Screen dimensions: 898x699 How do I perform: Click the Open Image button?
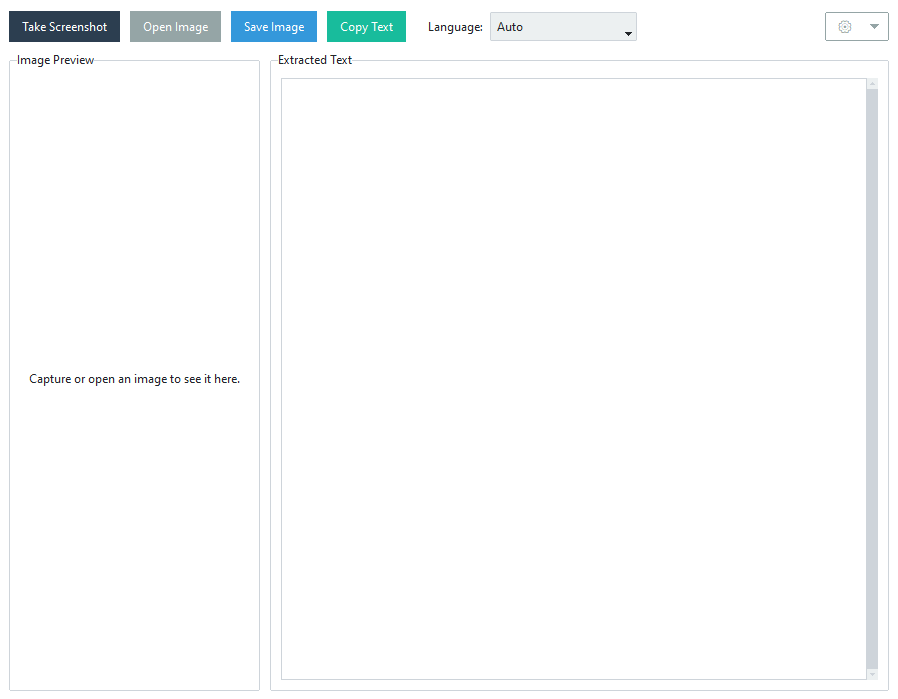tap(175, 27)
